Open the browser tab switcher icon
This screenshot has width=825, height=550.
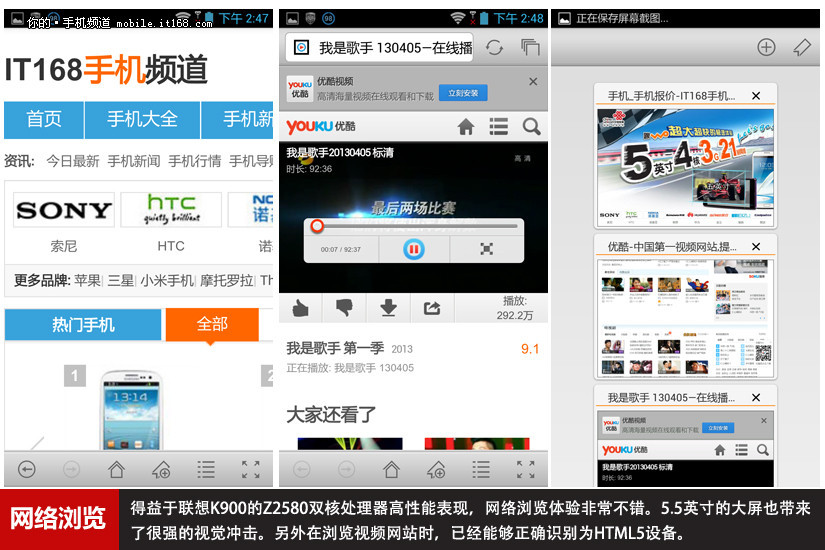pos(530,48)
